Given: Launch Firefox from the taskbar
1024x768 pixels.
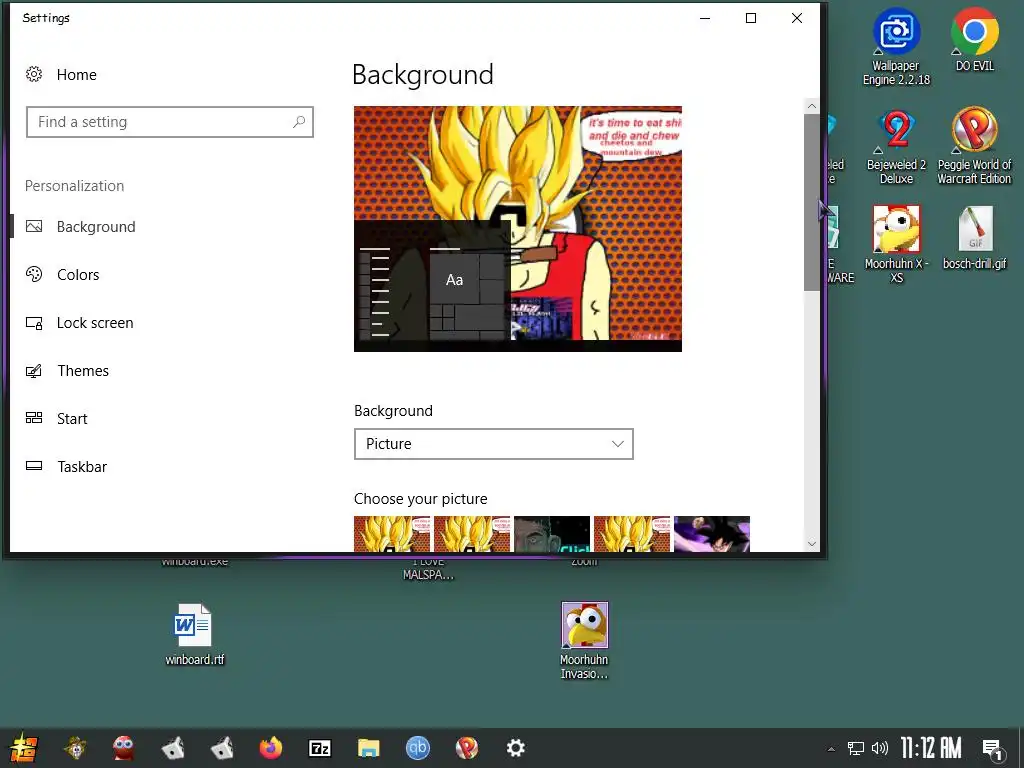Looking at the screenshot, I should [270, 748].
